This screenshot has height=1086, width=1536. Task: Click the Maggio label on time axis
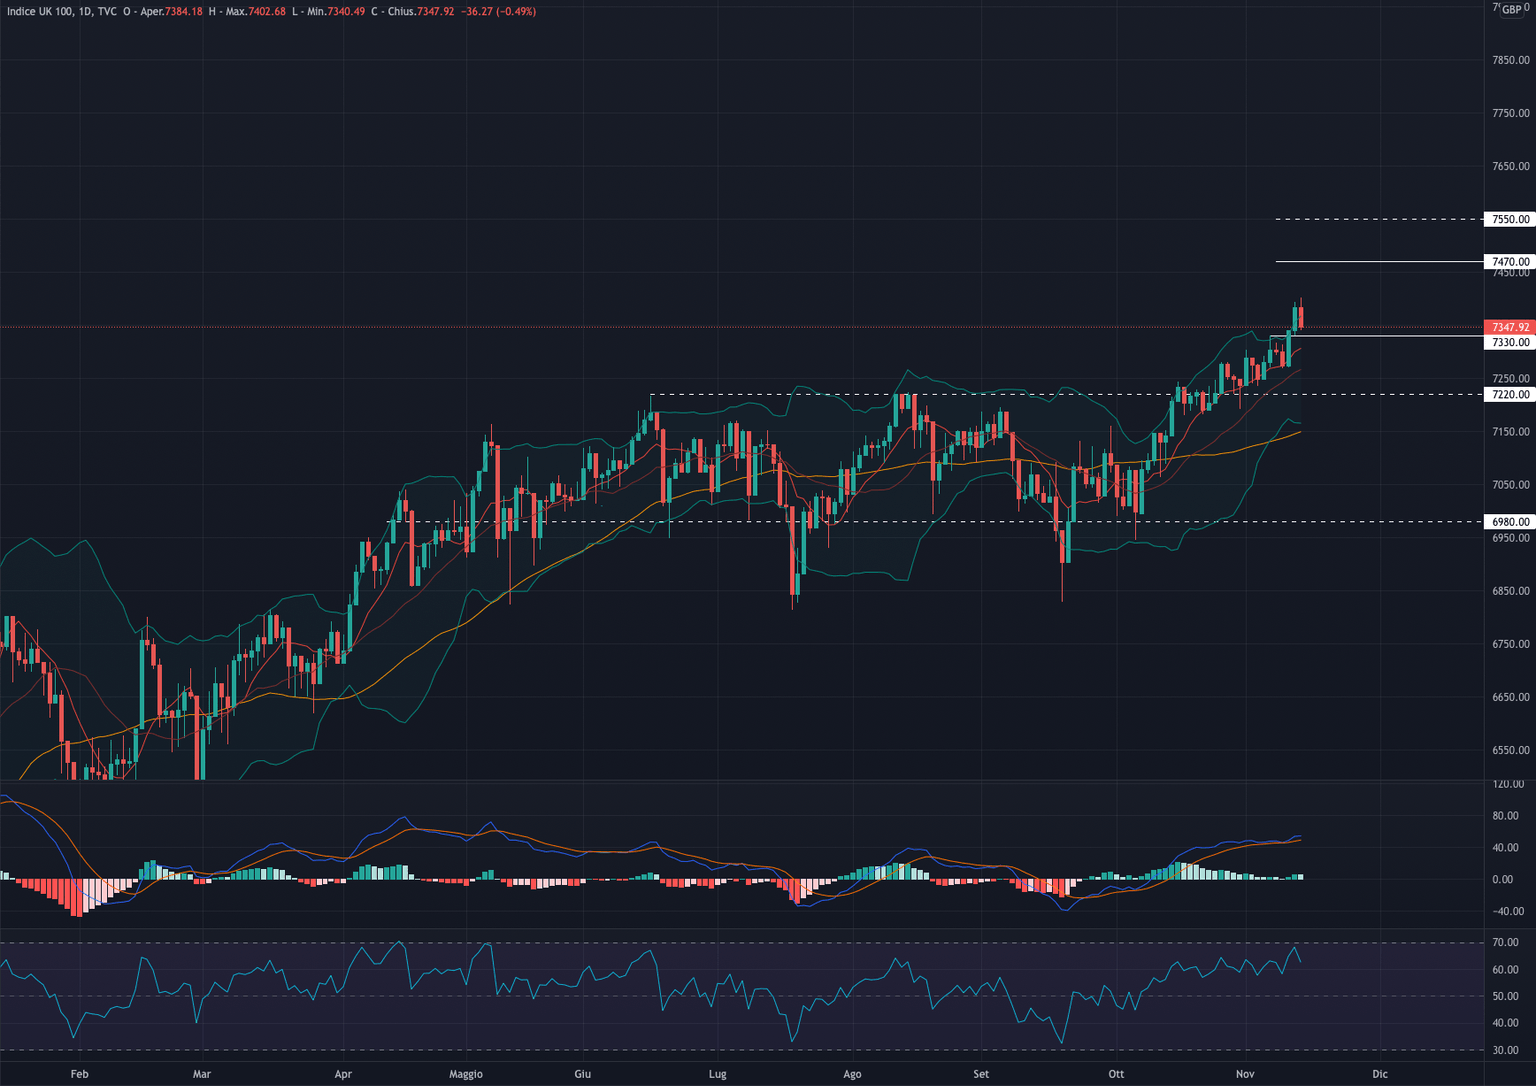click(x=466, y=1074)
